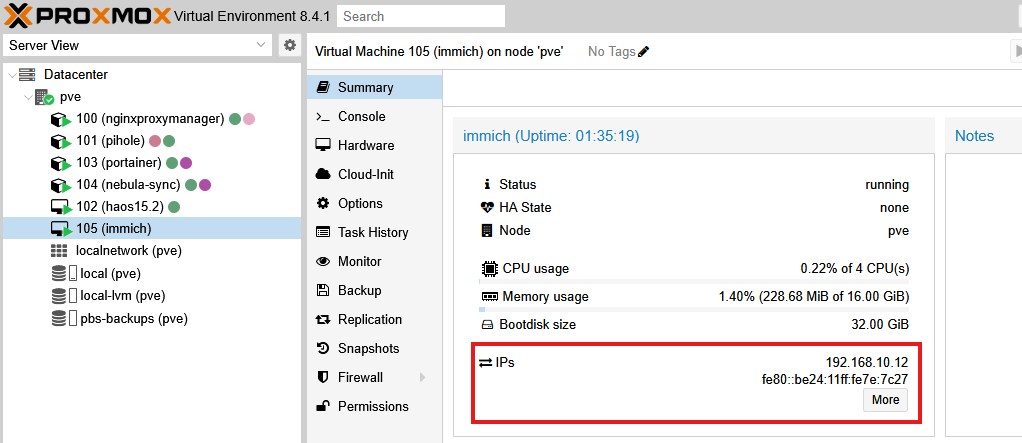Viewport: 1022px width, 443px height.
Task: Click storage icon for local (pve)
Action: (x=64, y=274)
